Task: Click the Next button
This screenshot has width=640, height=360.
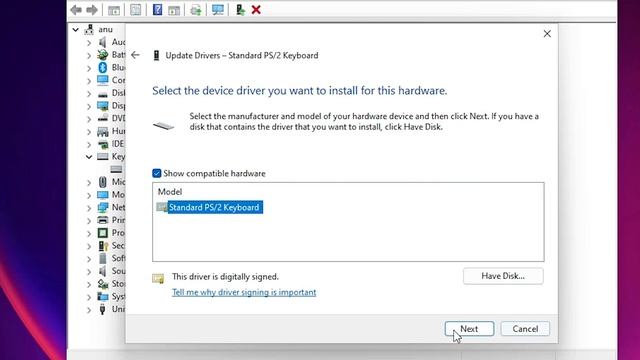Action: 469,329
